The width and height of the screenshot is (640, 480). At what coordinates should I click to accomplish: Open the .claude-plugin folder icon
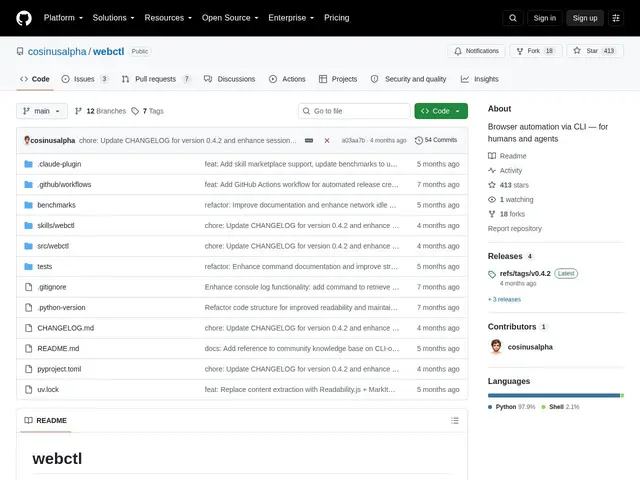(28, 164)
